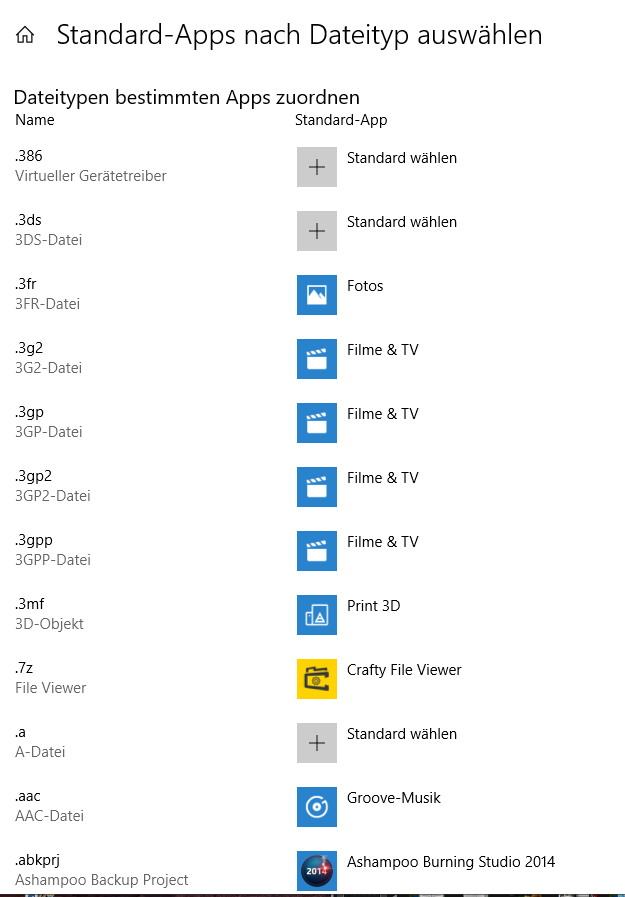Click plus icon for .3ds file type
This screenshot has width=625, height=897.
[317, 231]
